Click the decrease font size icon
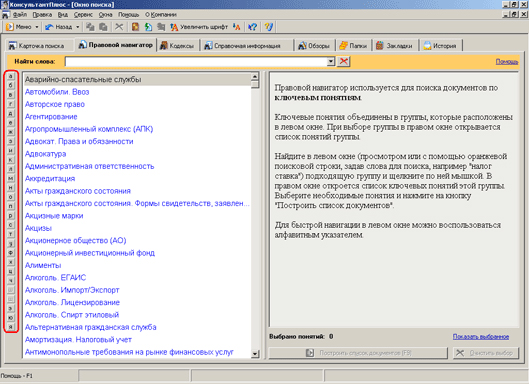Screen dimensions: 529x384 coord(236,27)
